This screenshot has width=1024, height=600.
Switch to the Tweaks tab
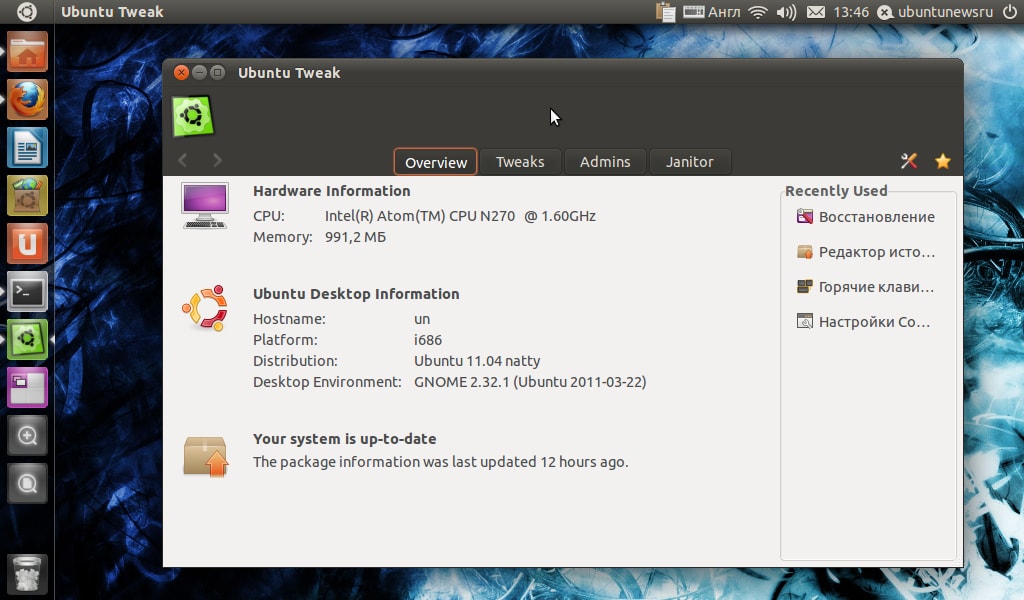520,162
